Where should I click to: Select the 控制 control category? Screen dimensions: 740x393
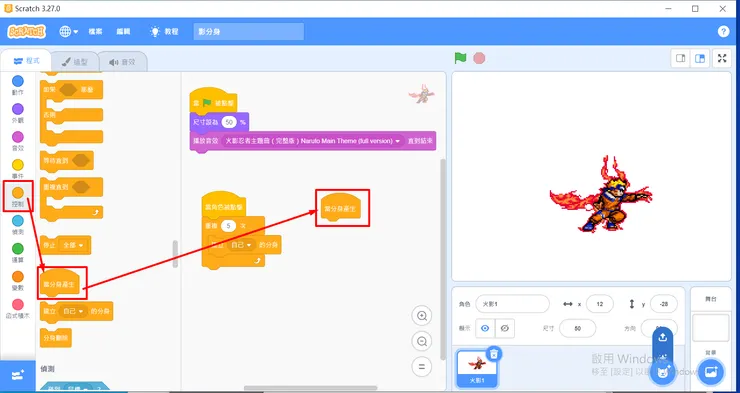[17, 197]
